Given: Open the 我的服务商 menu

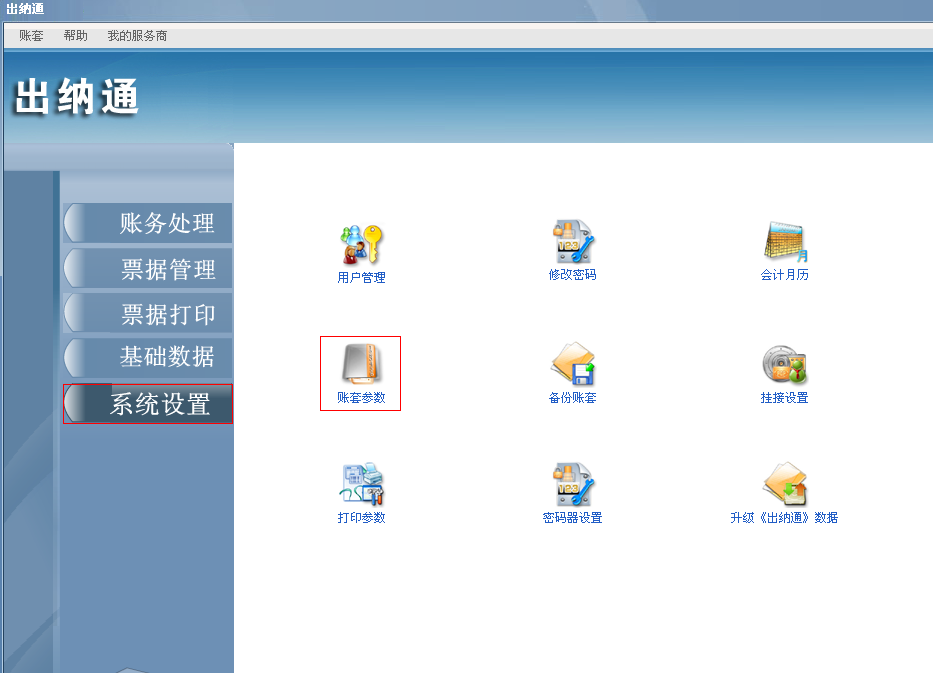Looking at the screenshot, I should pos(137,36).
